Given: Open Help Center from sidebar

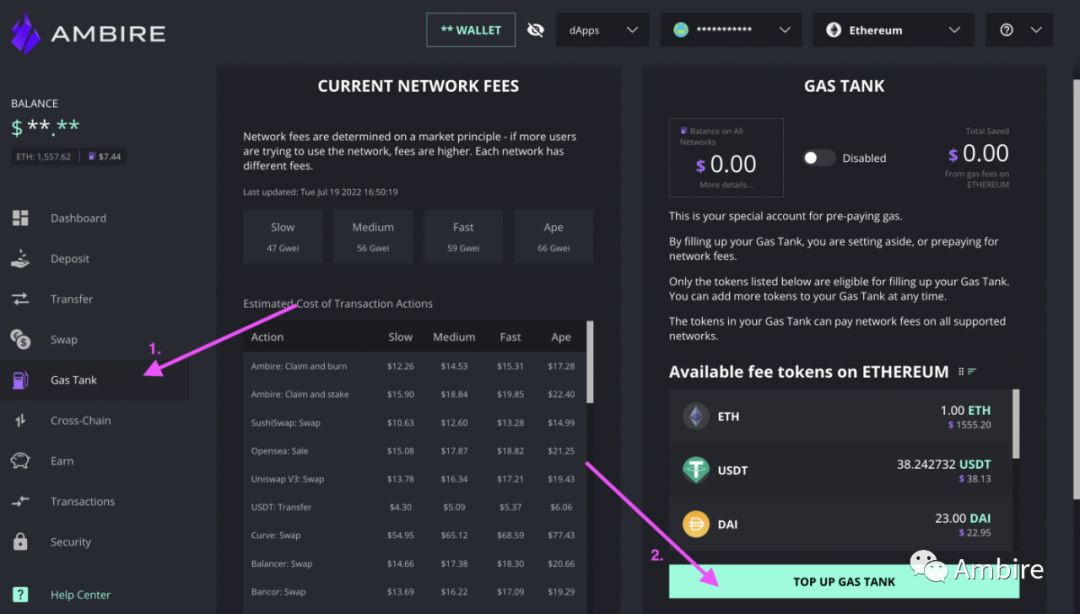Looking at the screenshot, I should 80,595.
